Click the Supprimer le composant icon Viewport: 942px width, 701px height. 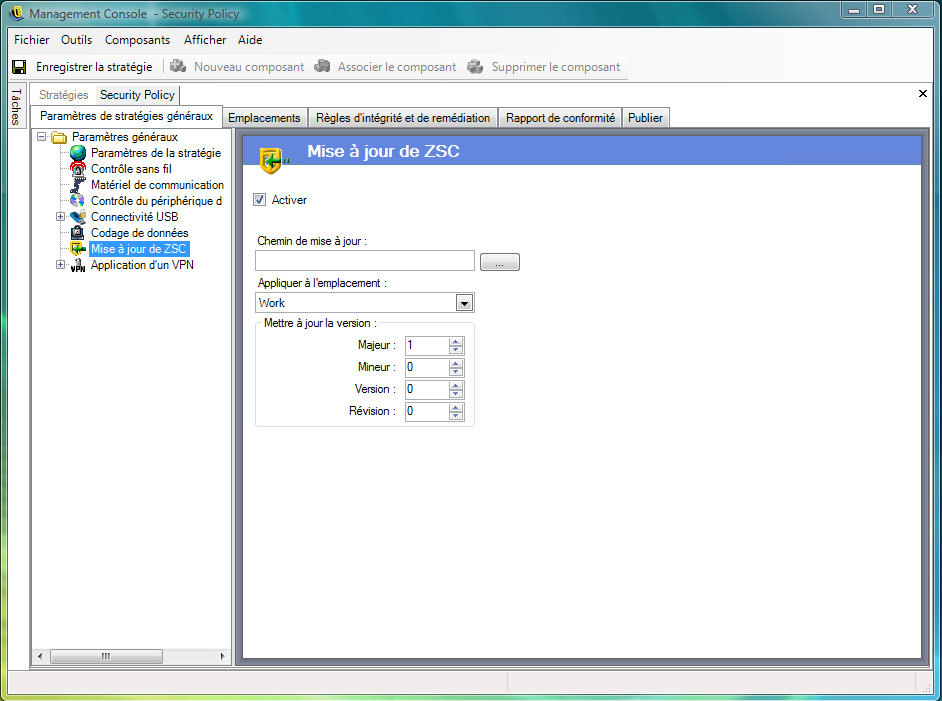tap(476, 67)
